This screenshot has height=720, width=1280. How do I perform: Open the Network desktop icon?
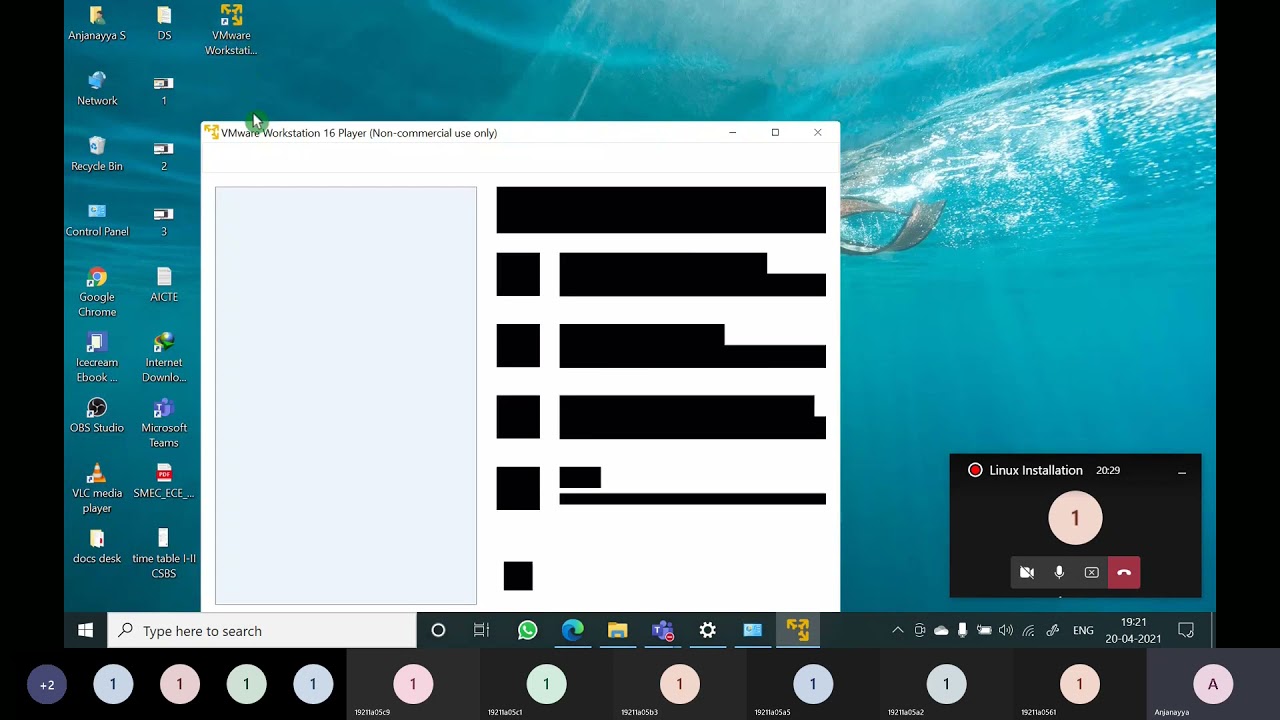click(x=97, y=89)
